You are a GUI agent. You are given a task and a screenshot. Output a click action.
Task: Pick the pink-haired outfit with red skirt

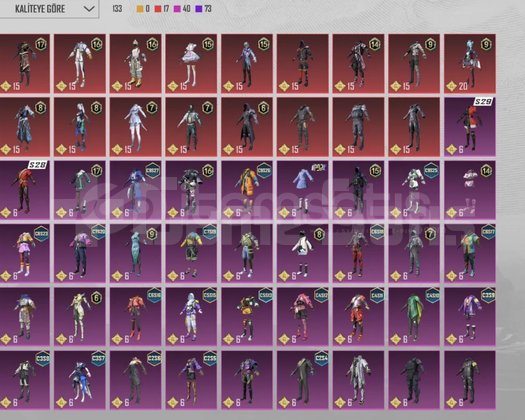pyautogui.click(x=302, y=317)
